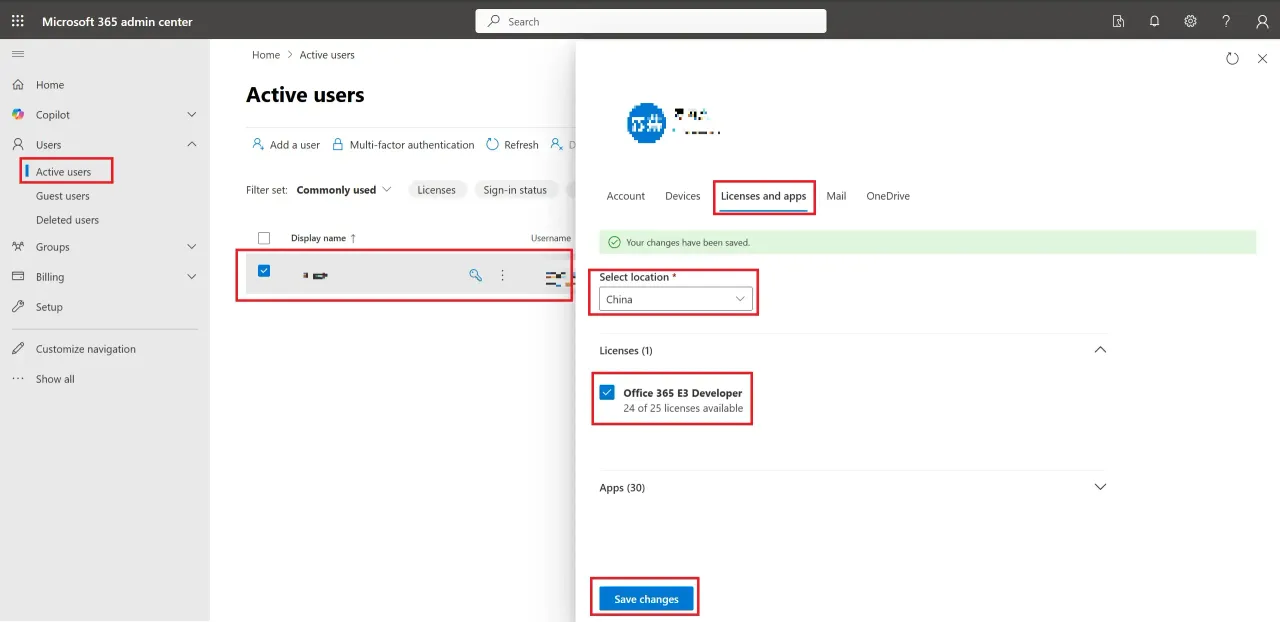The image size is (1280, 622).
Task: Open the notifications bell
Action: (x=1154, y=21)
